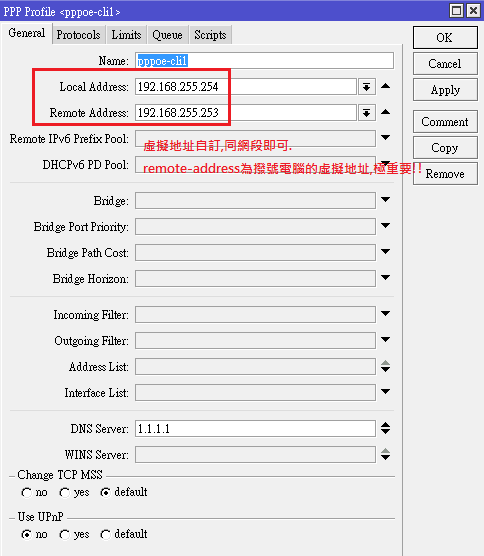This screenshot has height=556, width=484.
Task: Apply the profile changes
Action: 445,90
